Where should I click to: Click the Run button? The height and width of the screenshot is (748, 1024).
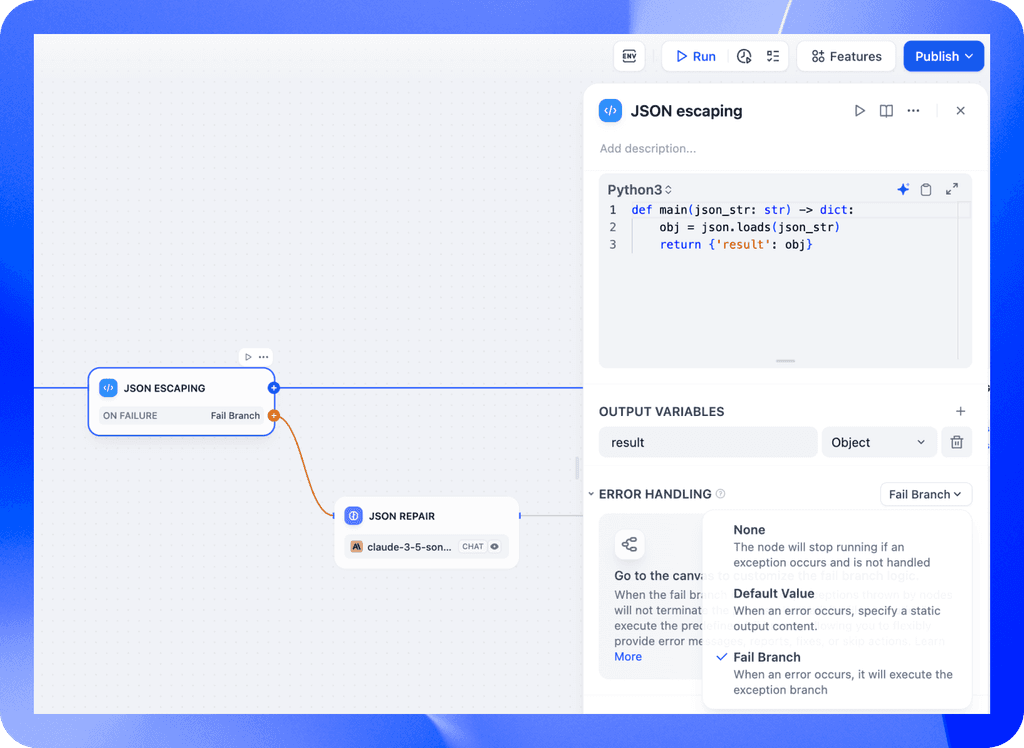click(694, 56)
